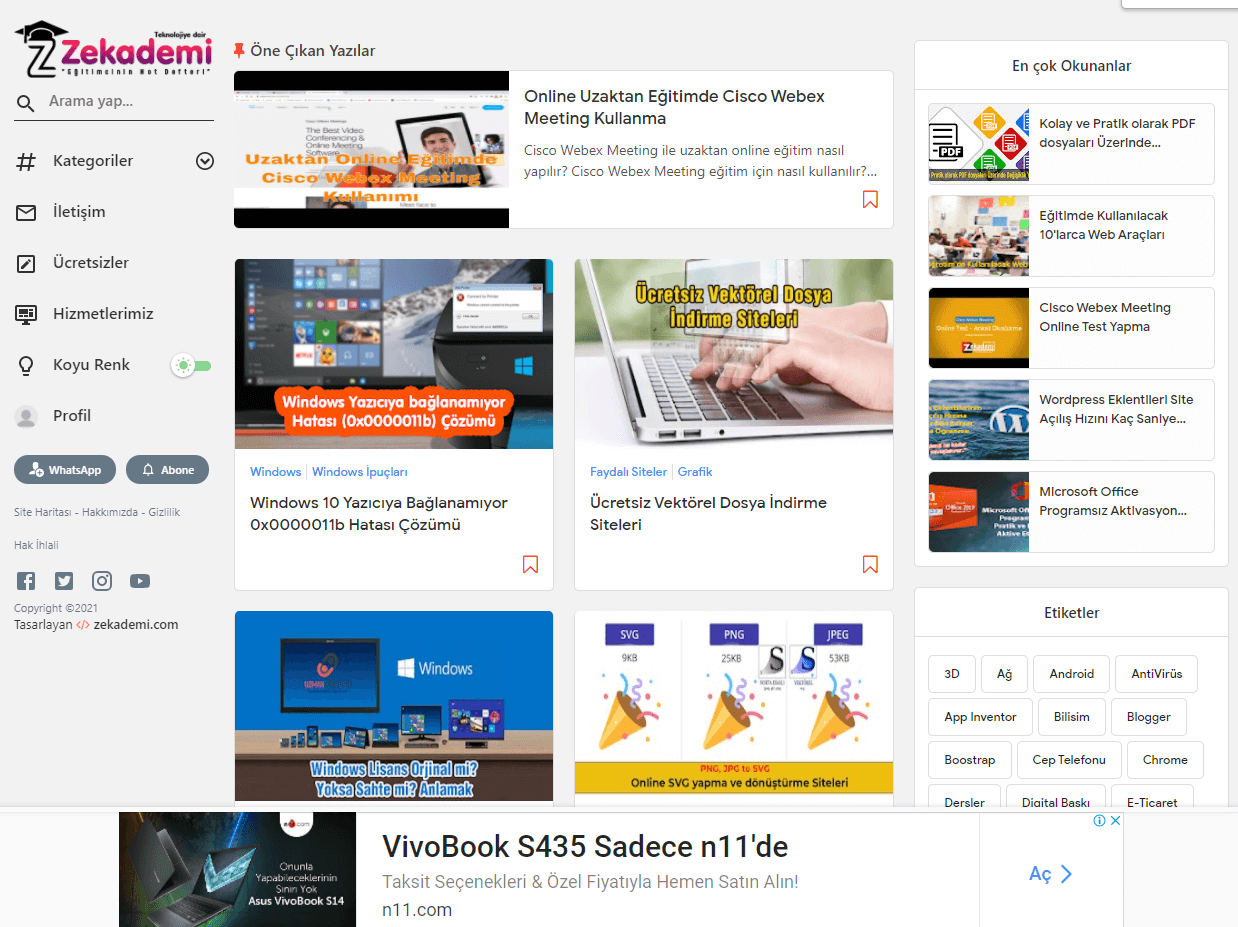Click the Abone subscribe button
The width and height of the screenshot is (1238, 927).
point(168,470)
